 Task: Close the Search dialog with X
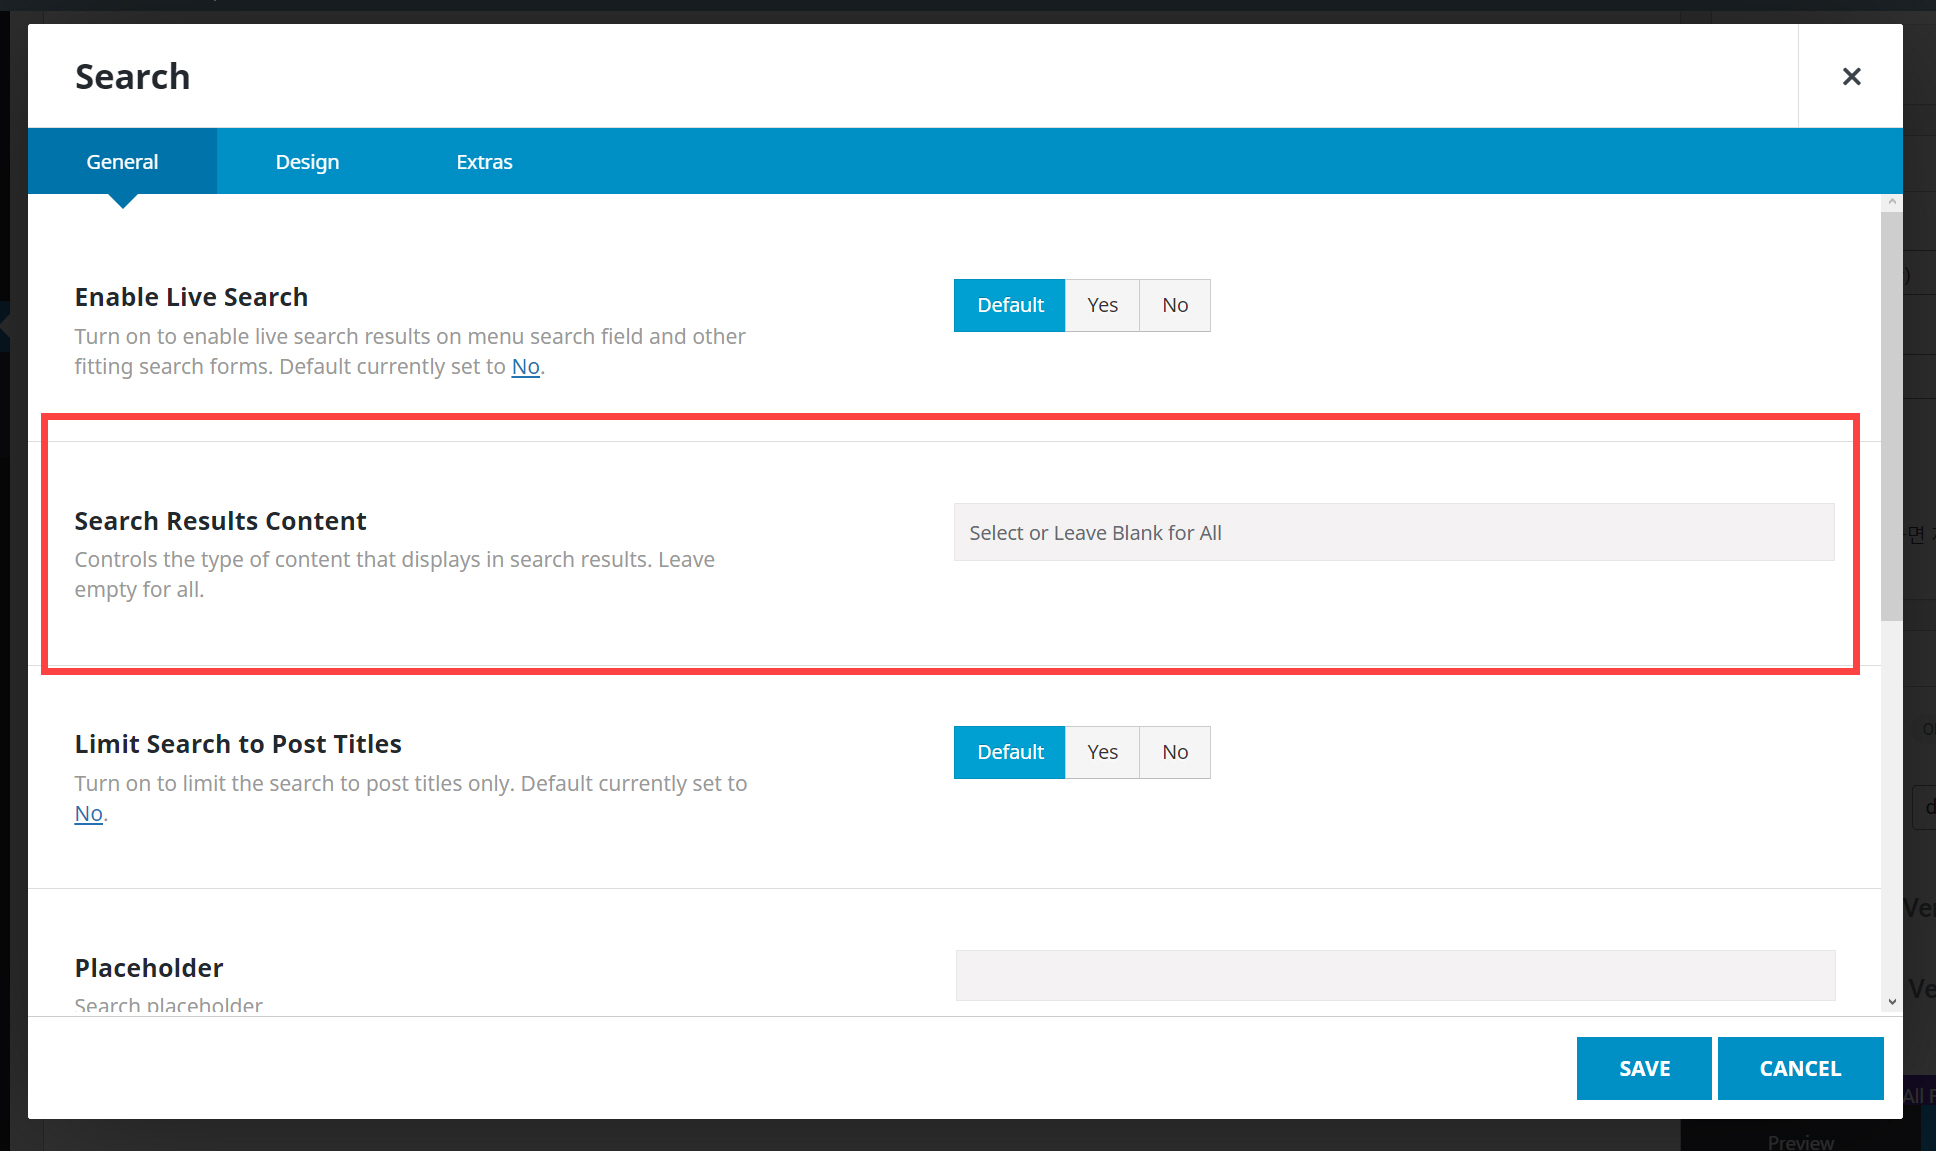1851,77
